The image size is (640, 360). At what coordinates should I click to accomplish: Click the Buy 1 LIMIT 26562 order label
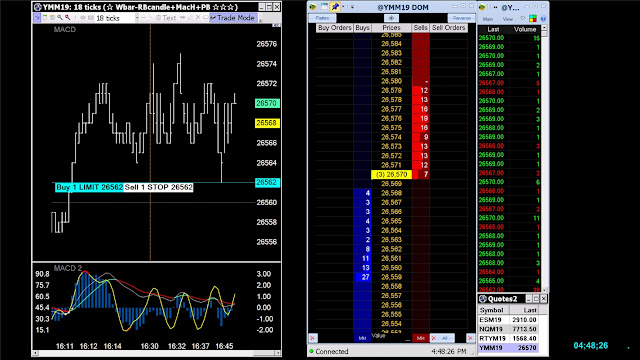89,187
